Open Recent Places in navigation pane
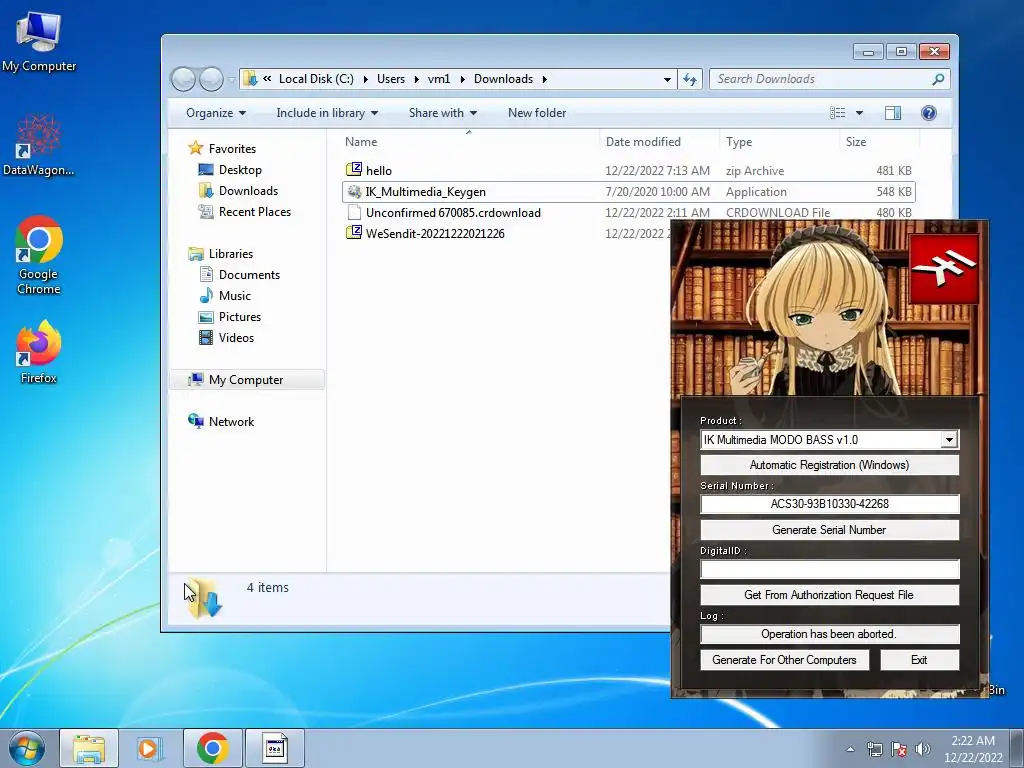 255,212
